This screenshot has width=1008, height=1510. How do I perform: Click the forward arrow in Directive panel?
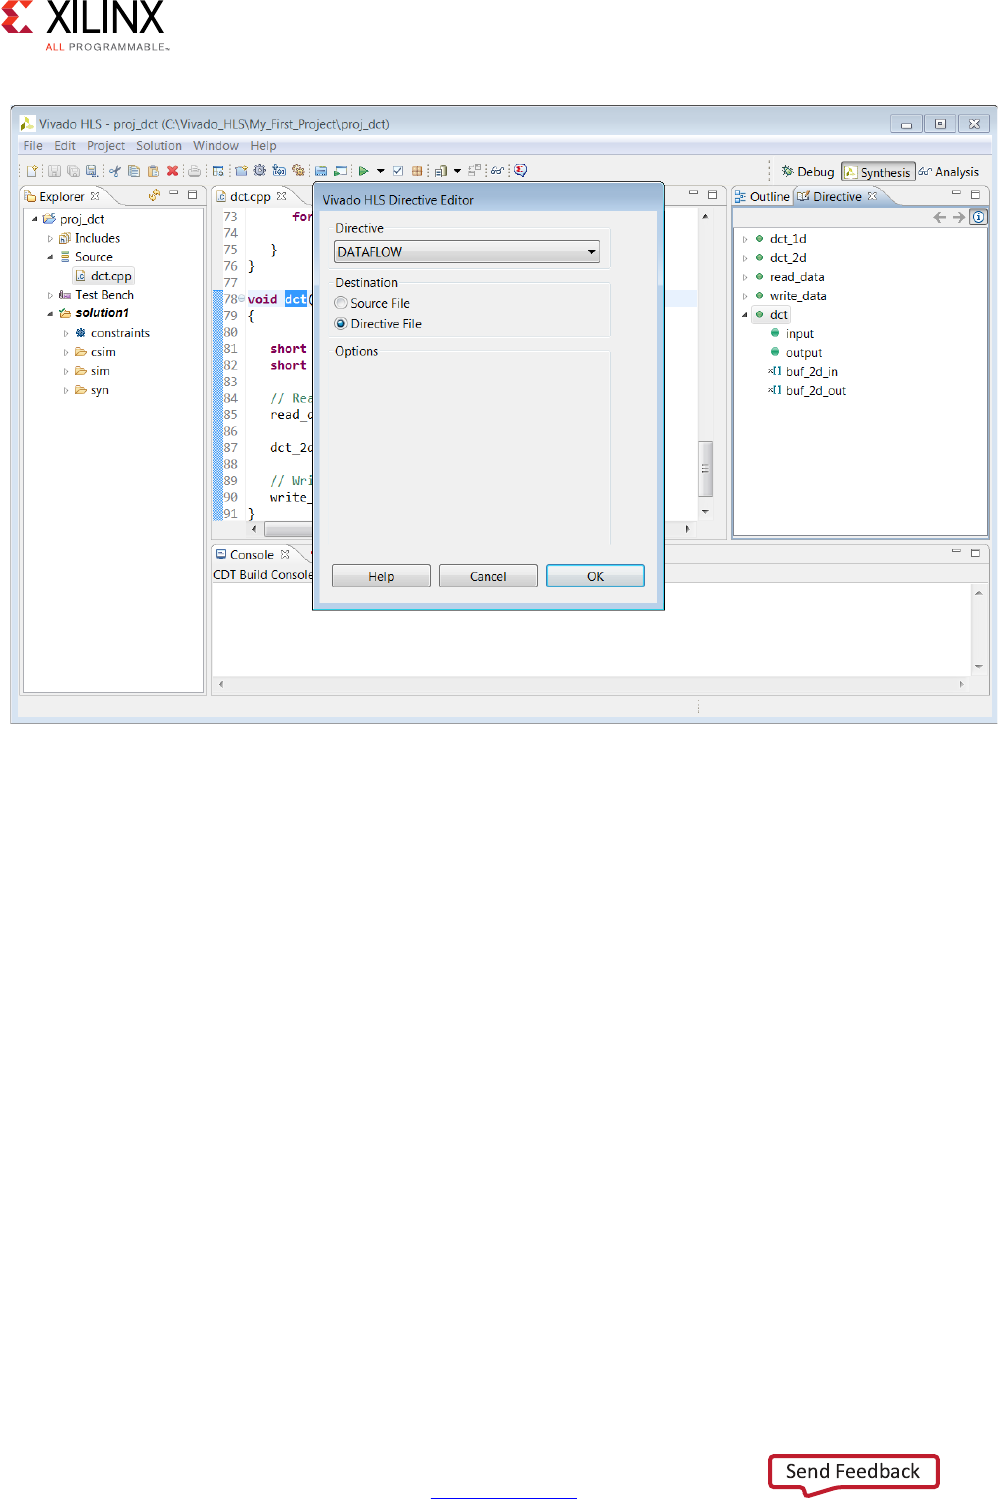coord(959,217)
